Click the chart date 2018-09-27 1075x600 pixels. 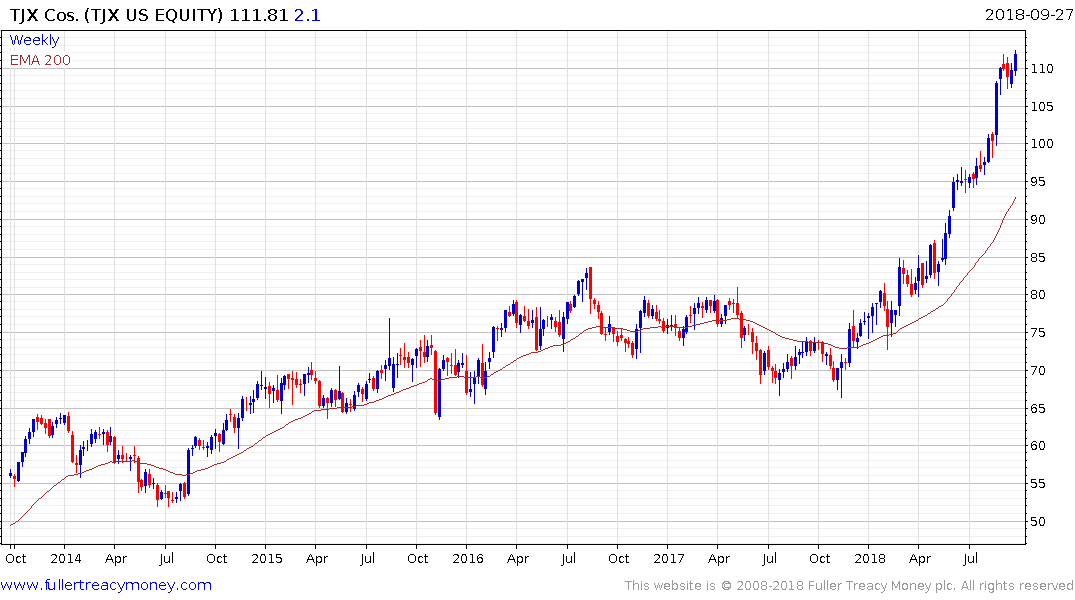(x=1028, y=15)
